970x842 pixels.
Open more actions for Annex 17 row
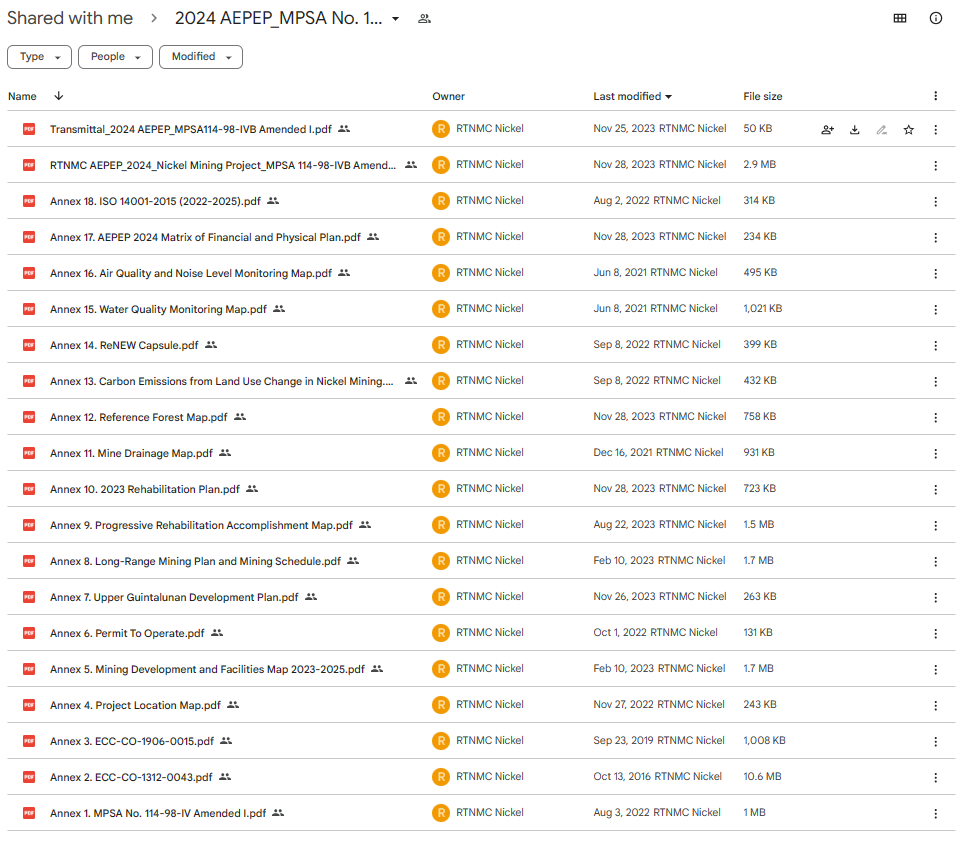tap(935, 238)
